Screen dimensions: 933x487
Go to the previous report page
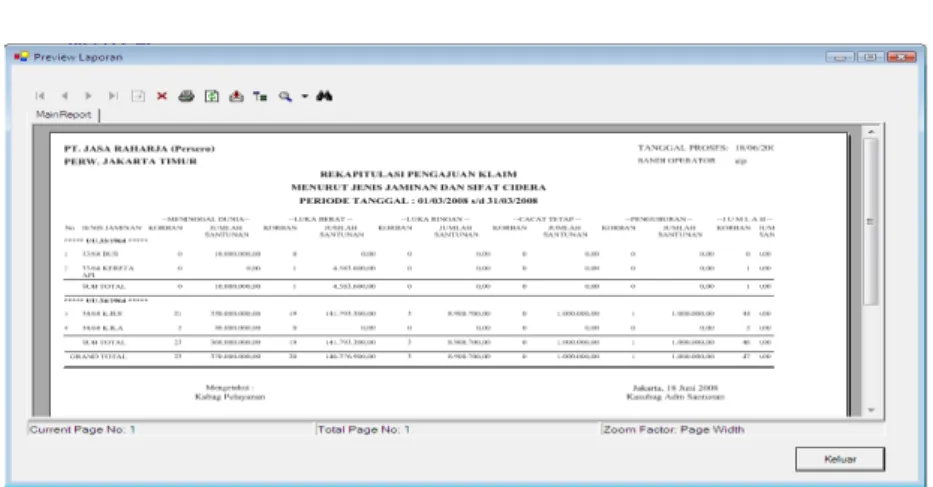[x=64, y=96]
